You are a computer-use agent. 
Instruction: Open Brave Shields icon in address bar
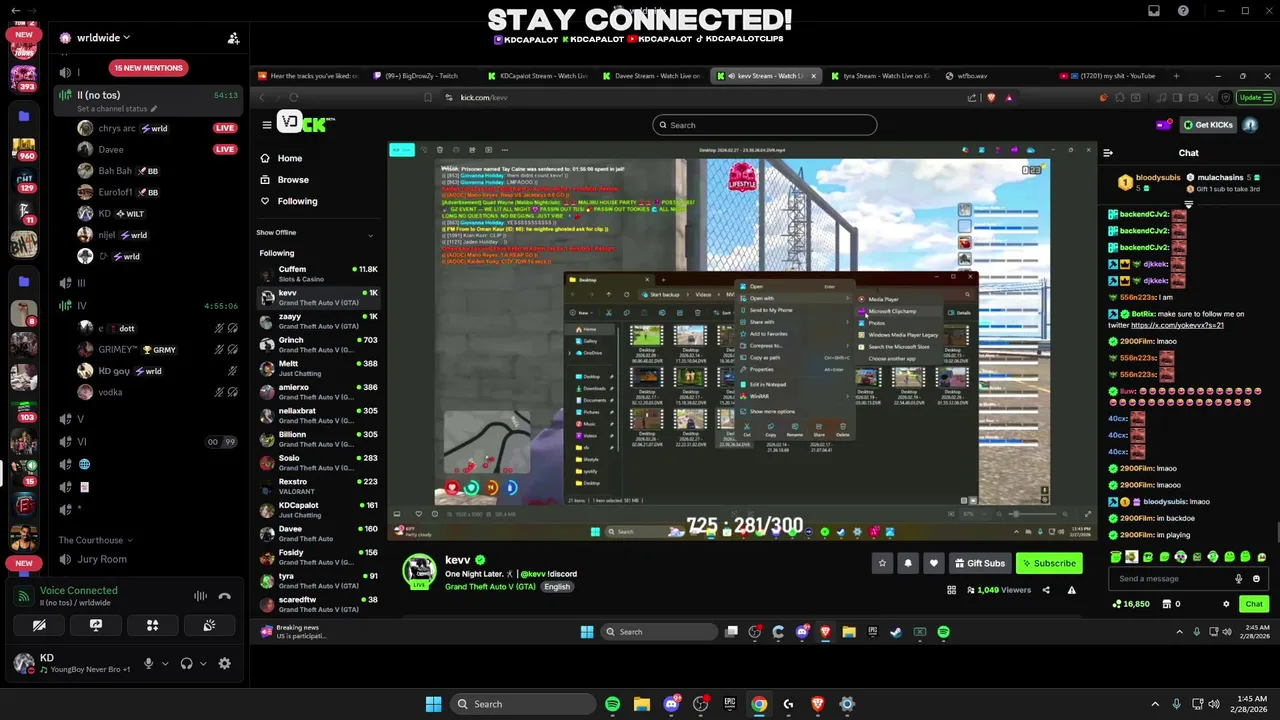tap(991, 97)
